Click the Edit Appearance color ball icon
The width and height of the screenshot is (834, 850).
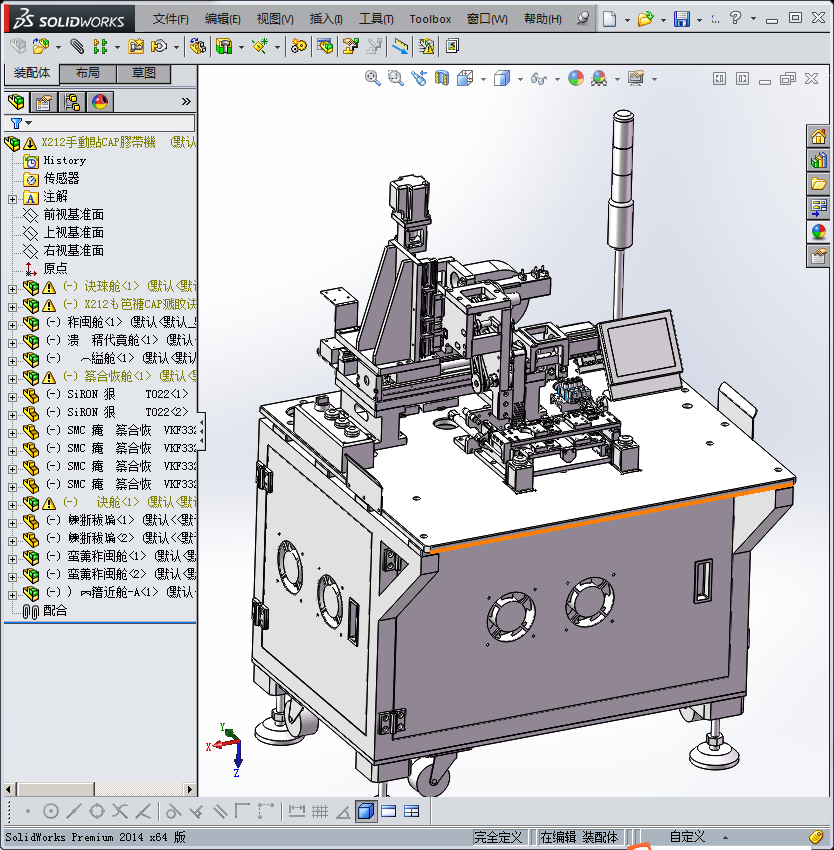tap(575, 78)
